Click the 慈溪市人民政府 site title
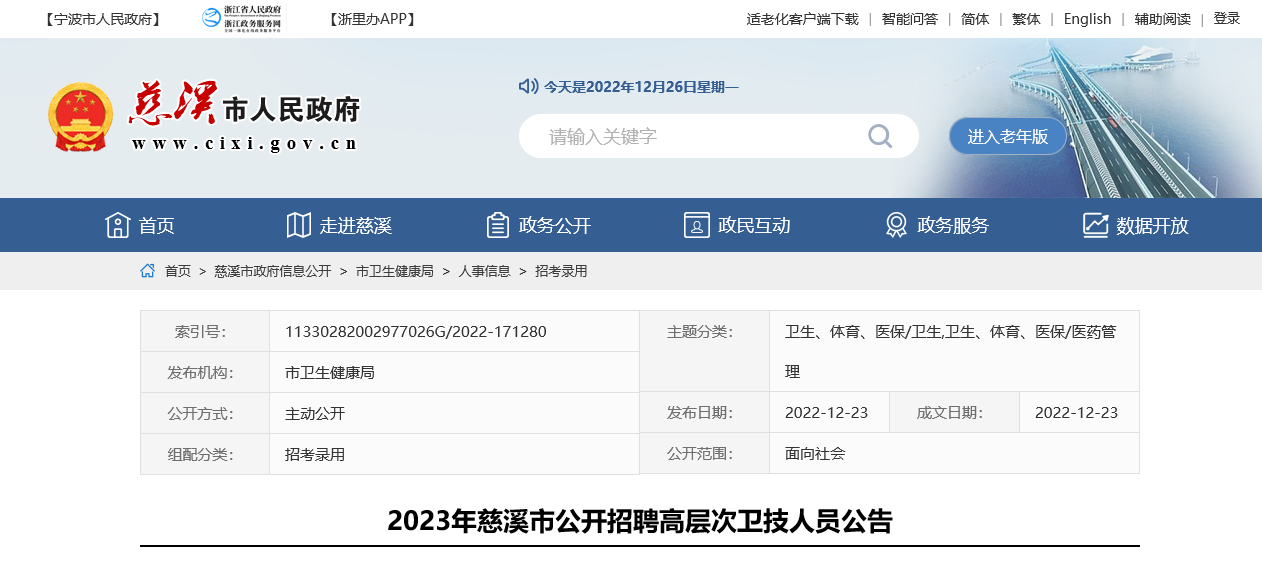Viewport: 1262px width, 562px height. coord(244,103)
